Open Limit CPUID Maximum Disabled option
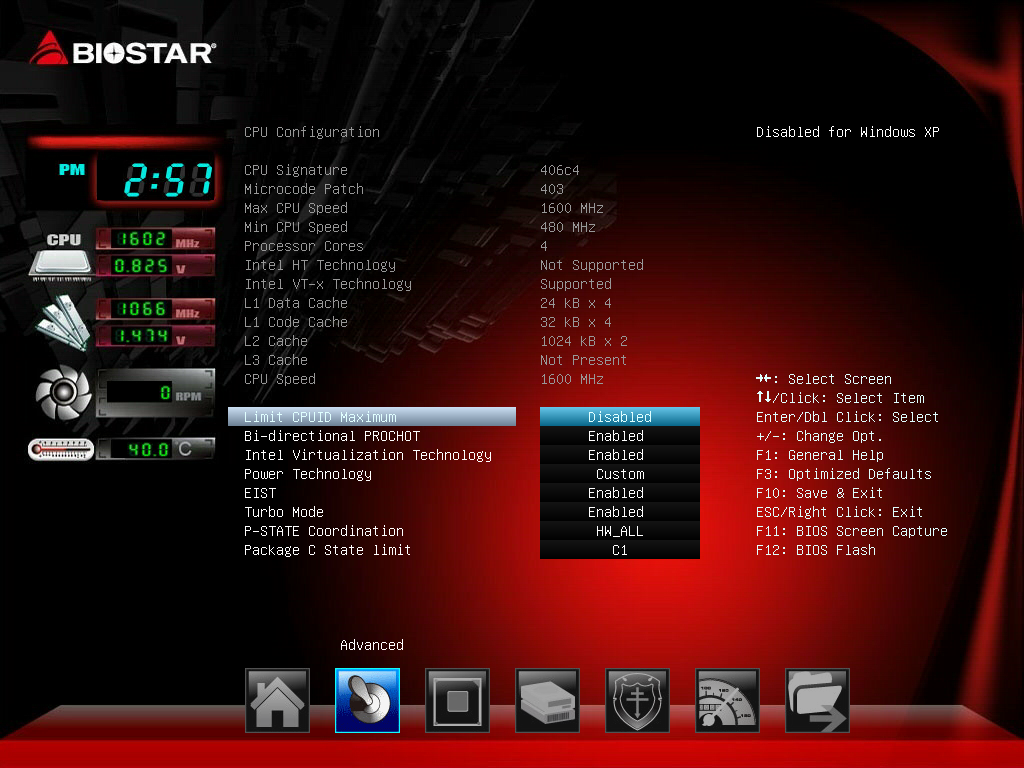This screenshot has height=768, width=1024. point(620,417)
